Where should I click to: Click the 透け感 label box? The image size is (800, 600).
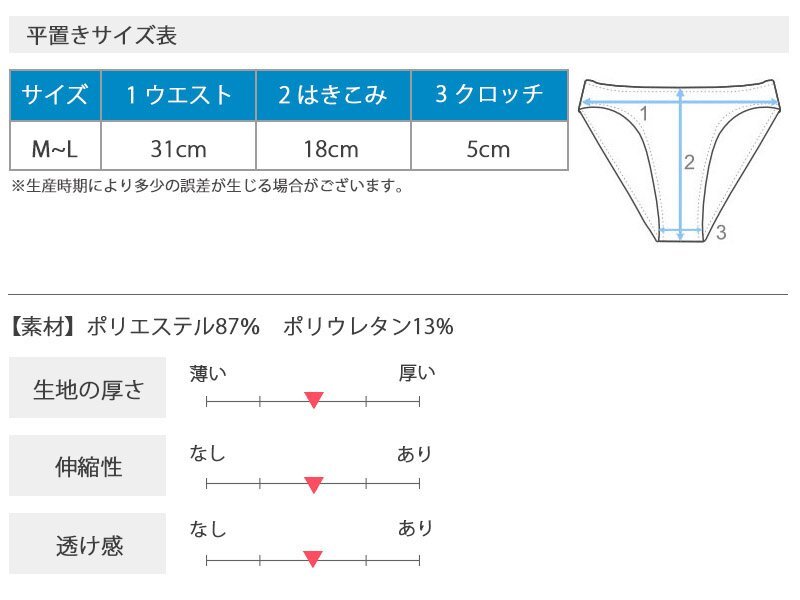click(88, 545)
